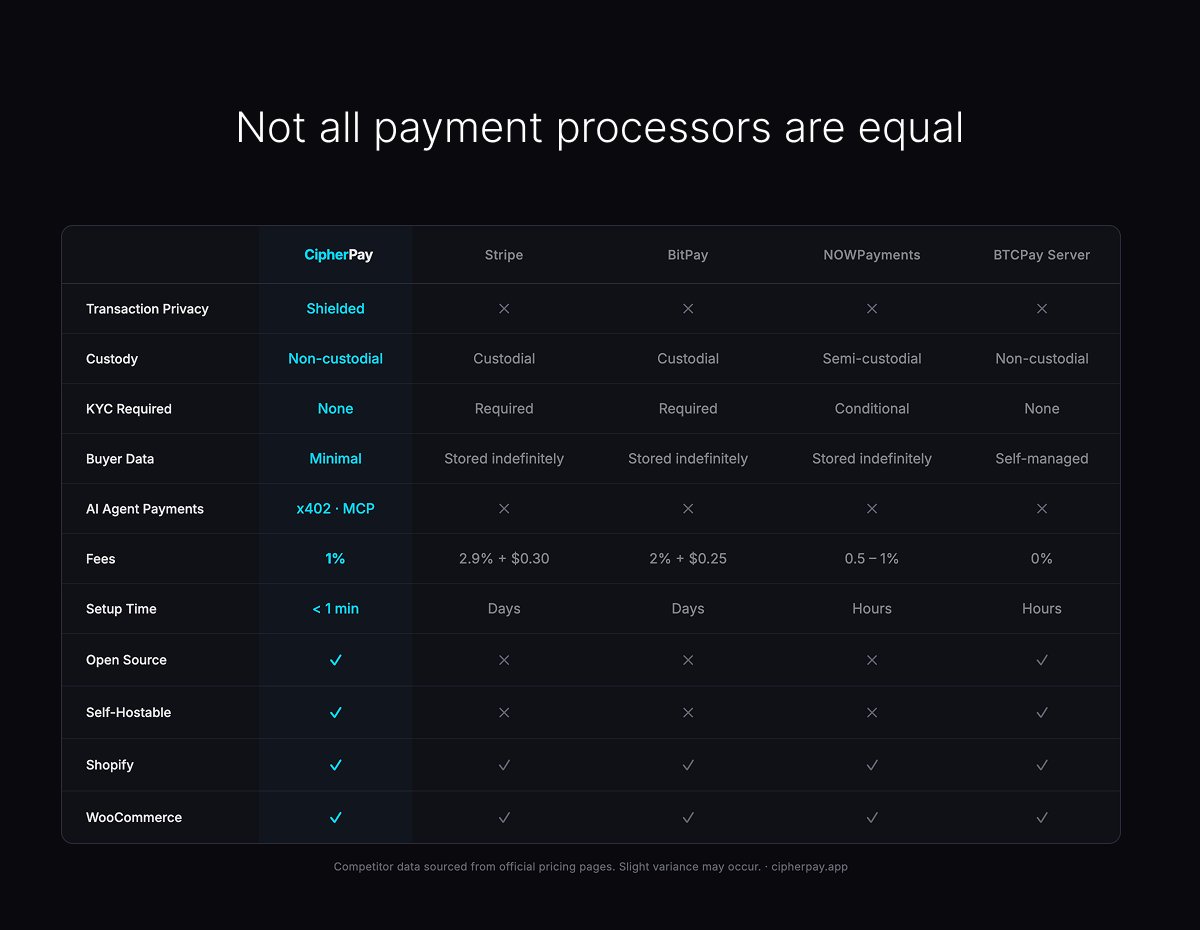
Task: Click the Shopify row label
Action: pyautogui.click(x=110, y=765)
